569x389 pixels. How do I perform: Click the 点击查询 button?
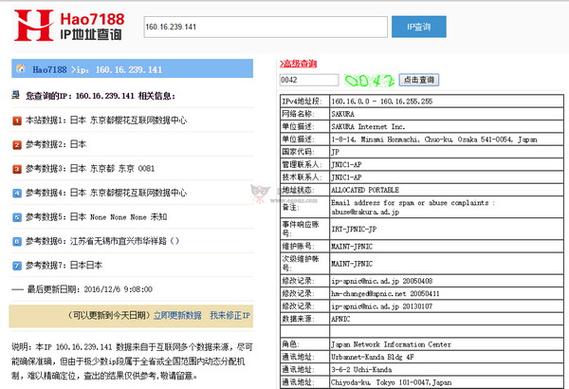[x=419, y=80]
